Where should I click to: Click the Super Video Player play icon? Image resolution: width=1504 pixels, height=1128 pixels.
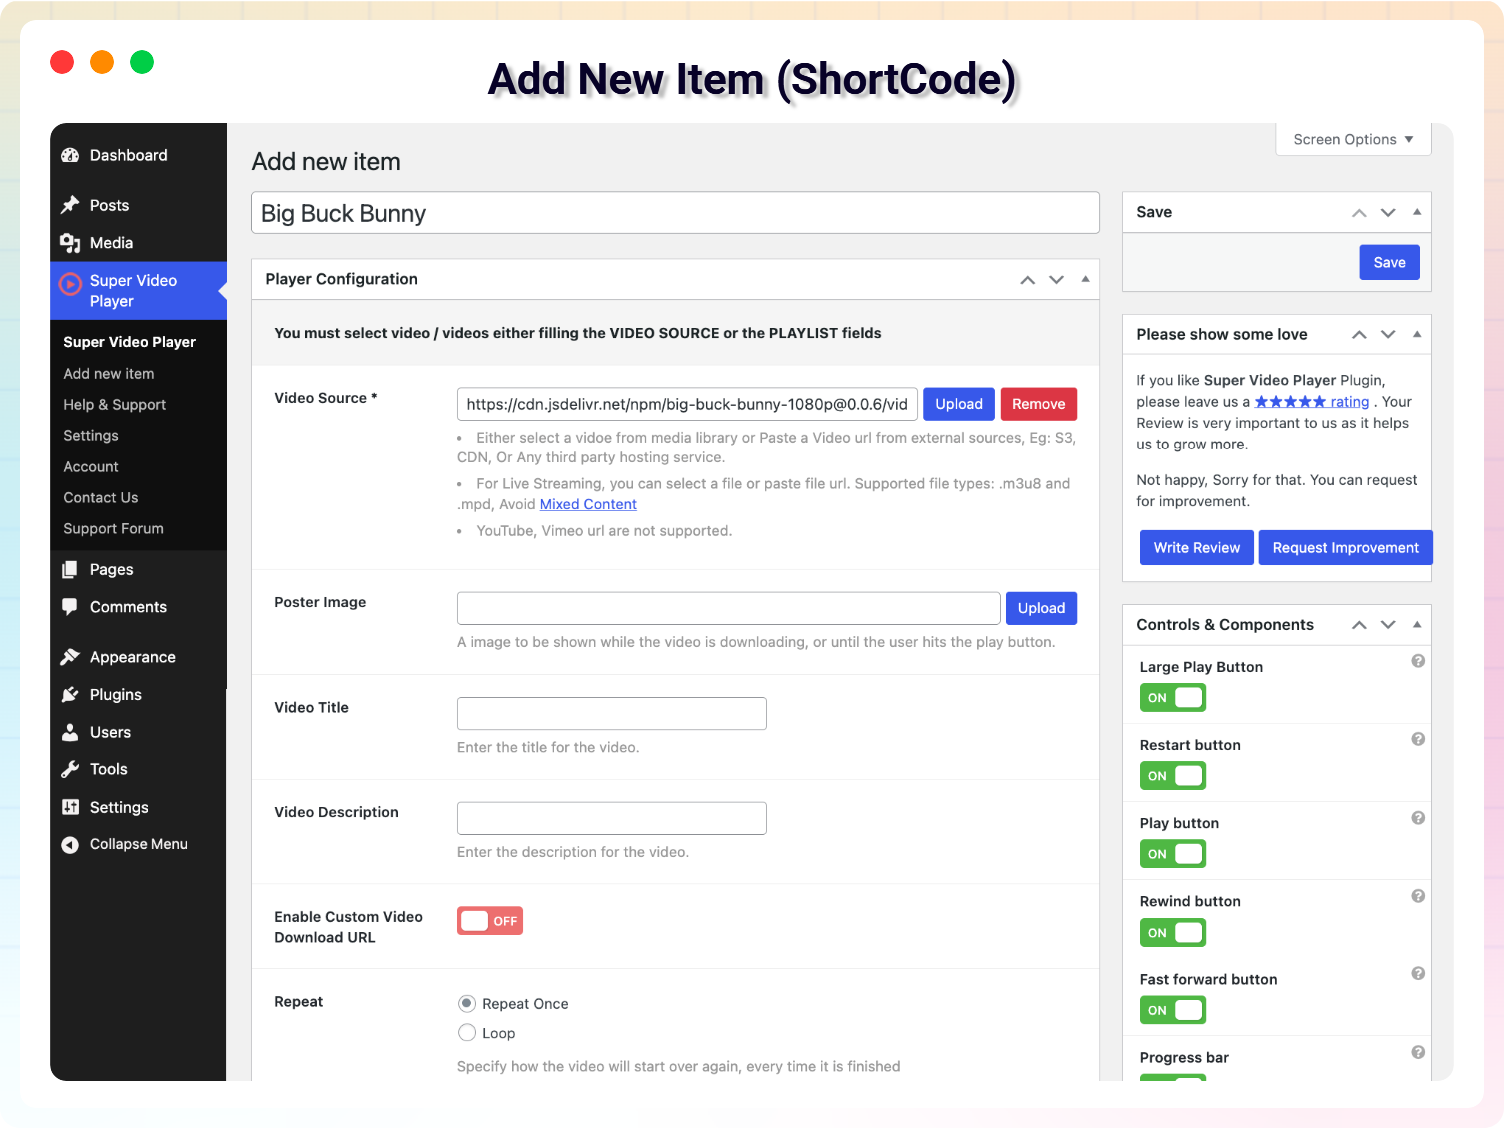coord(70,283)
